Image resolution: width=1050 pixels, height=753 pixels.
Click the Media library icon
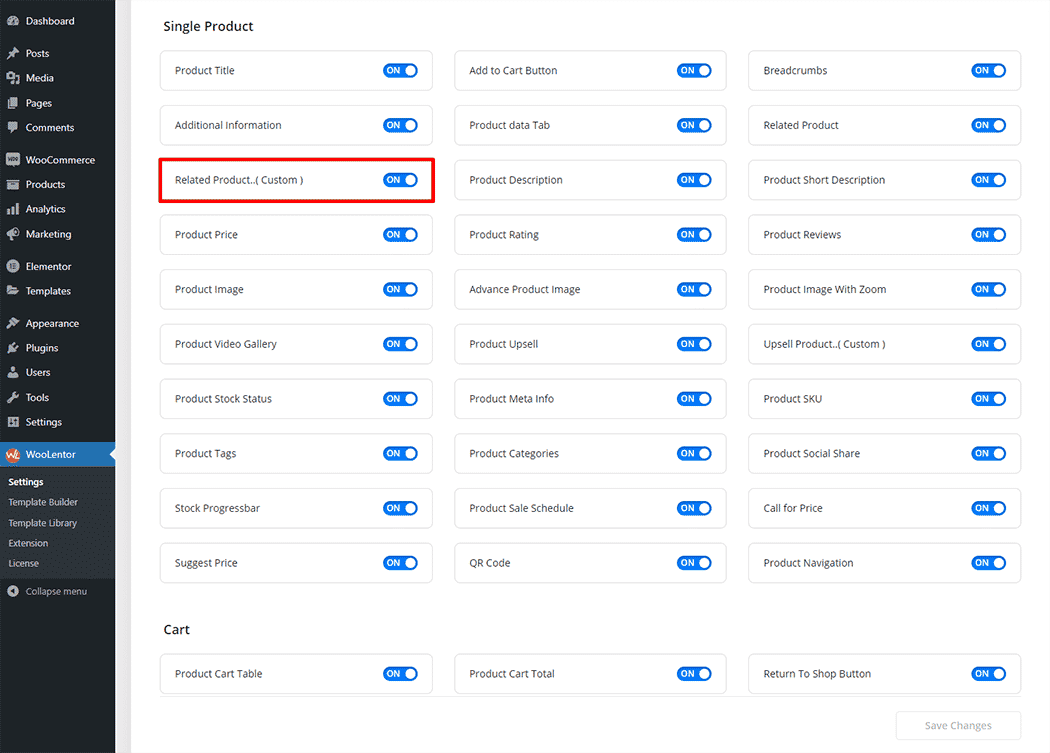[12, 78]
